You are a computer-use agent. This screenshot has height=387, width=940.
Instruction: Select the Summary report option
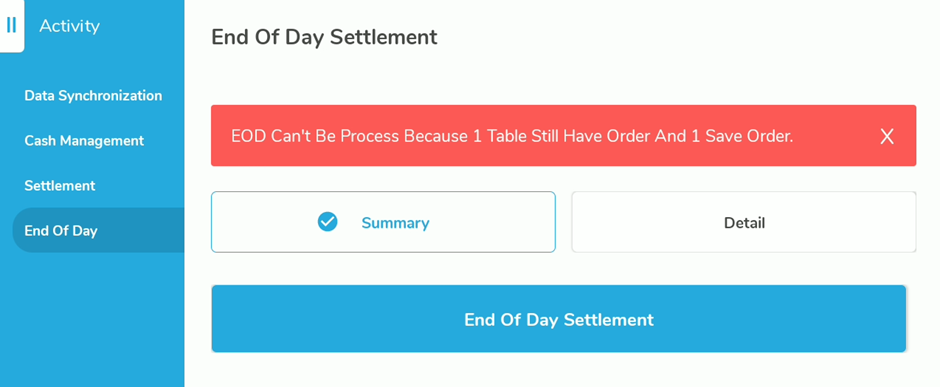383,222
